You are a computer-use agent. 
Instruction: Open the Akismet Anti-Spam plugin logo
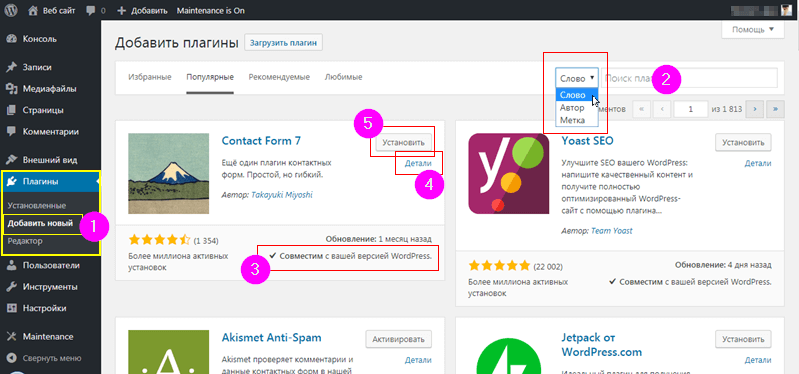pos(169,352)
